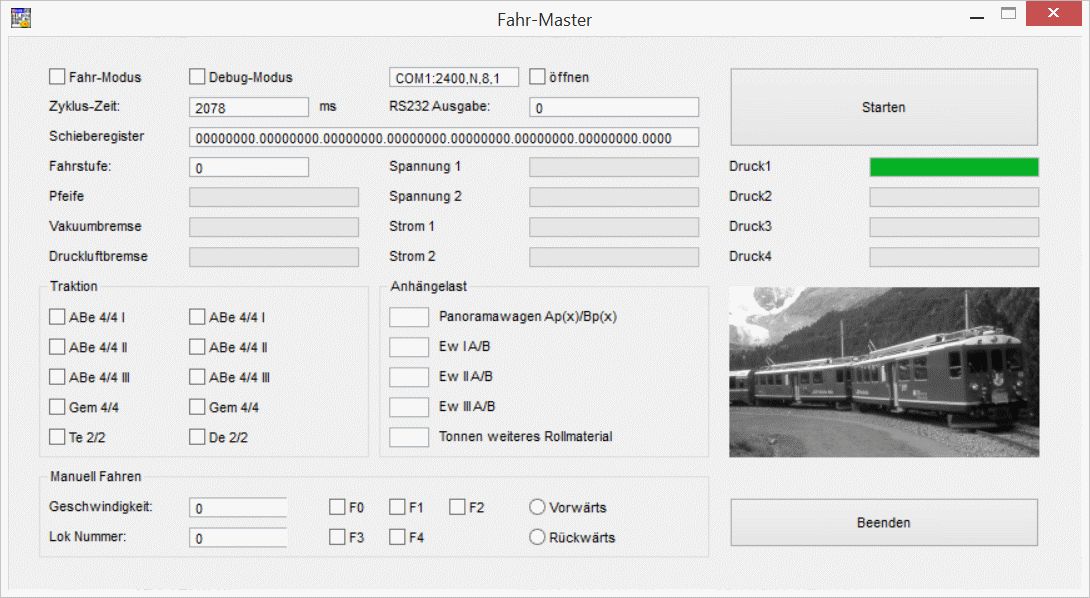This screenshot has height=598, width=1090.
Task: Enable the F2 function checkbox
Action: pyautogui.click(x=457, y=507)
